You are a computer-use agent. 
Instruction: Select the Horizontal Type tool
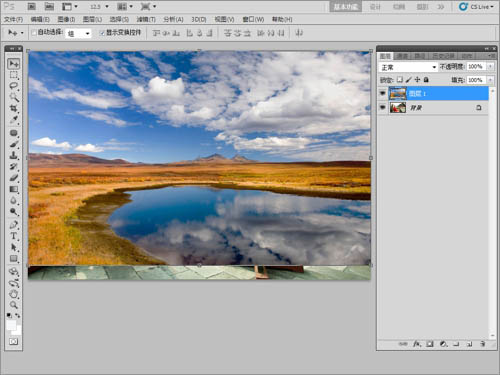click(x=14, y=236)
